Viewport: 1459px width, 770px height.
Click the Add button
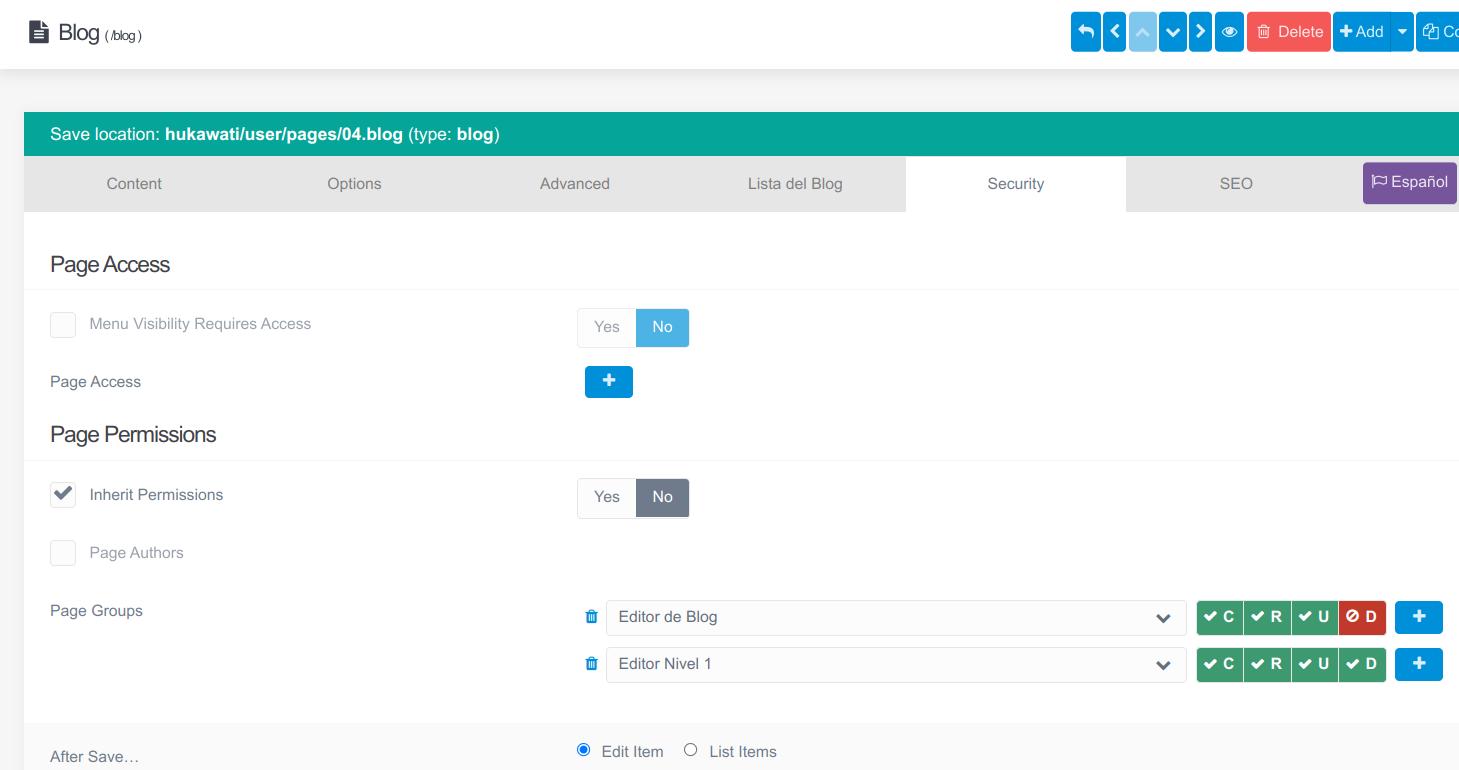1362,32
